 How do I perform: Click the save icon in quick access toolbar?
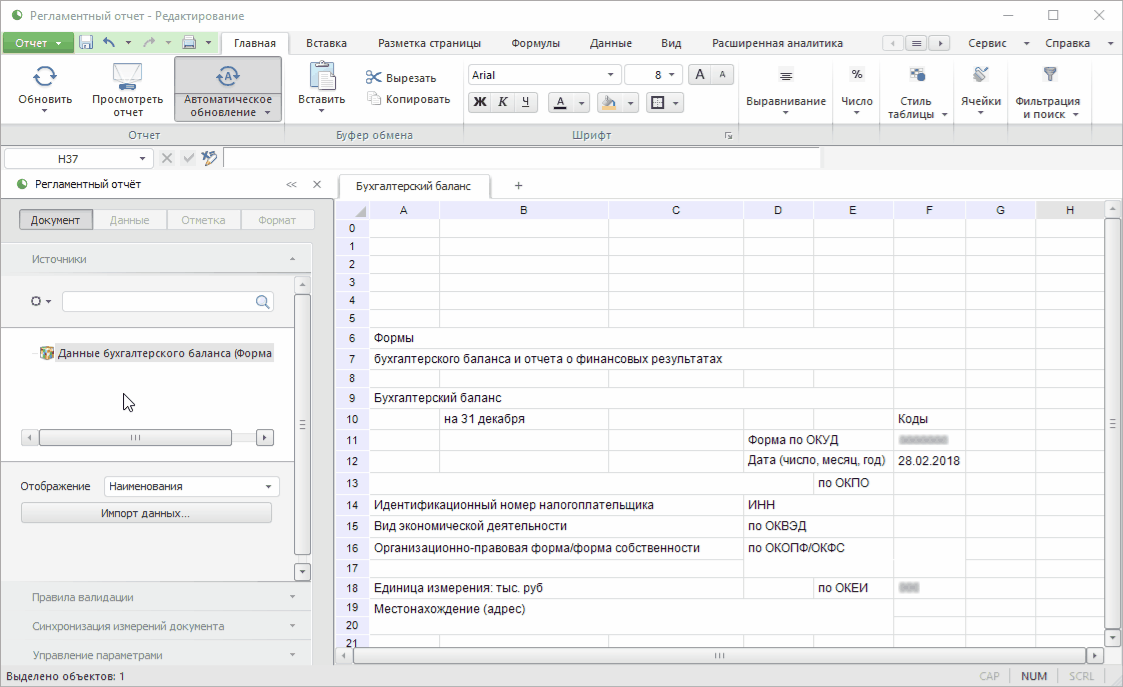86,43
